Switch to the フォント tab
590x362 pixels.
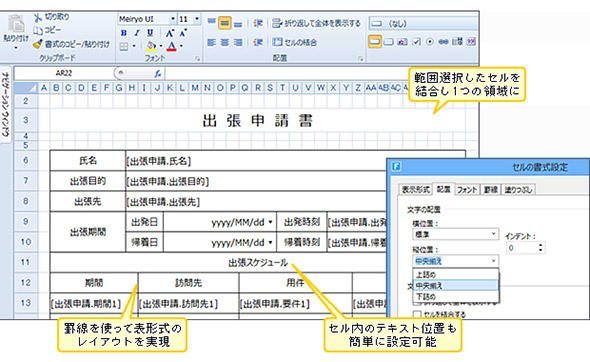(467, 190)
